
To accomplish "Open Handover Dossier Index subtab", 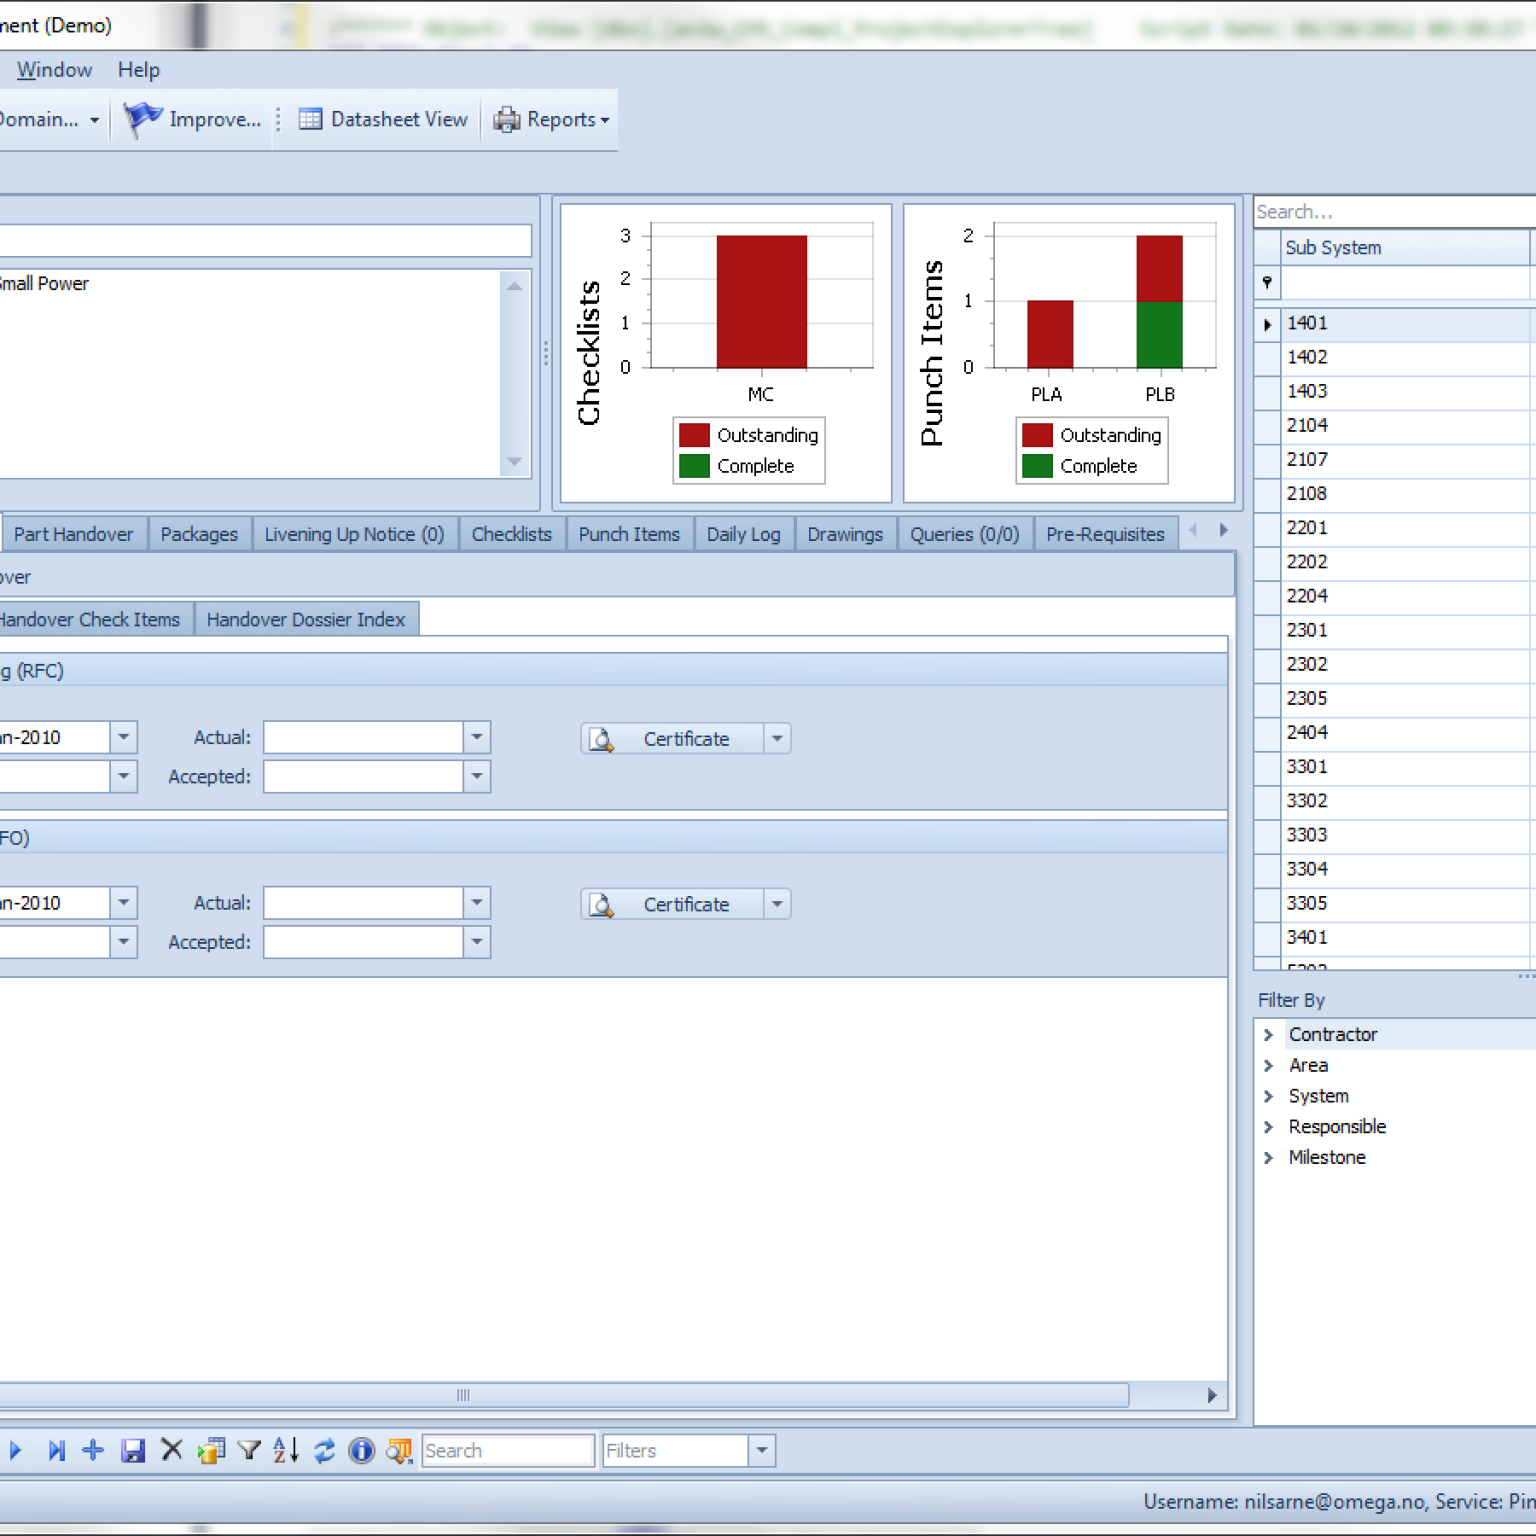I will [x=306, y=619].
